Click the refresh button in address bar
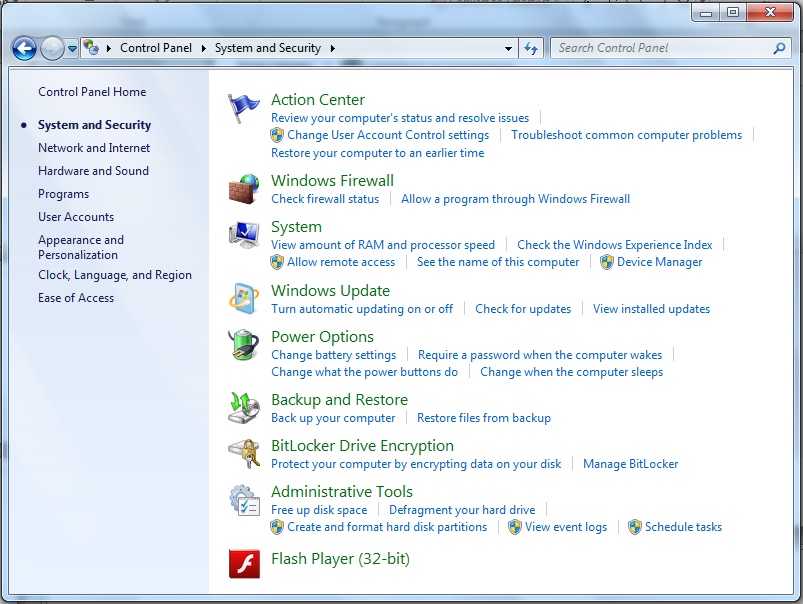This screenshot has width=803, height=604. tap(531, 49)
